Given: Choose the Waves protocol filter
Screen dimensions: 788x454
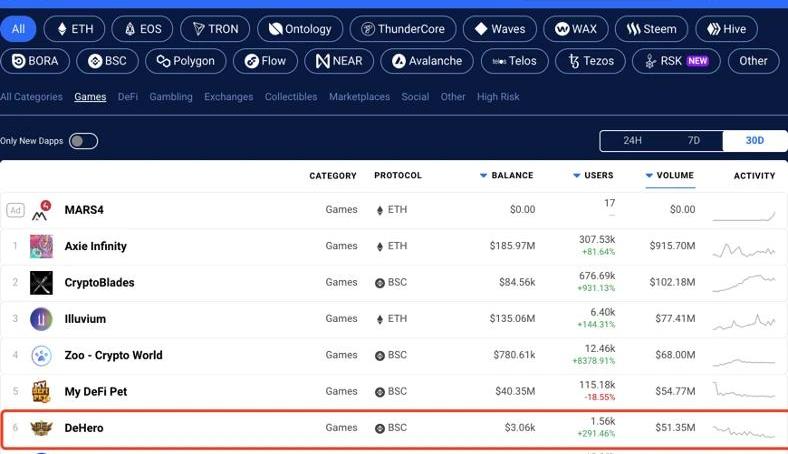Looking at the screenshot, I should tap(500, 29).
